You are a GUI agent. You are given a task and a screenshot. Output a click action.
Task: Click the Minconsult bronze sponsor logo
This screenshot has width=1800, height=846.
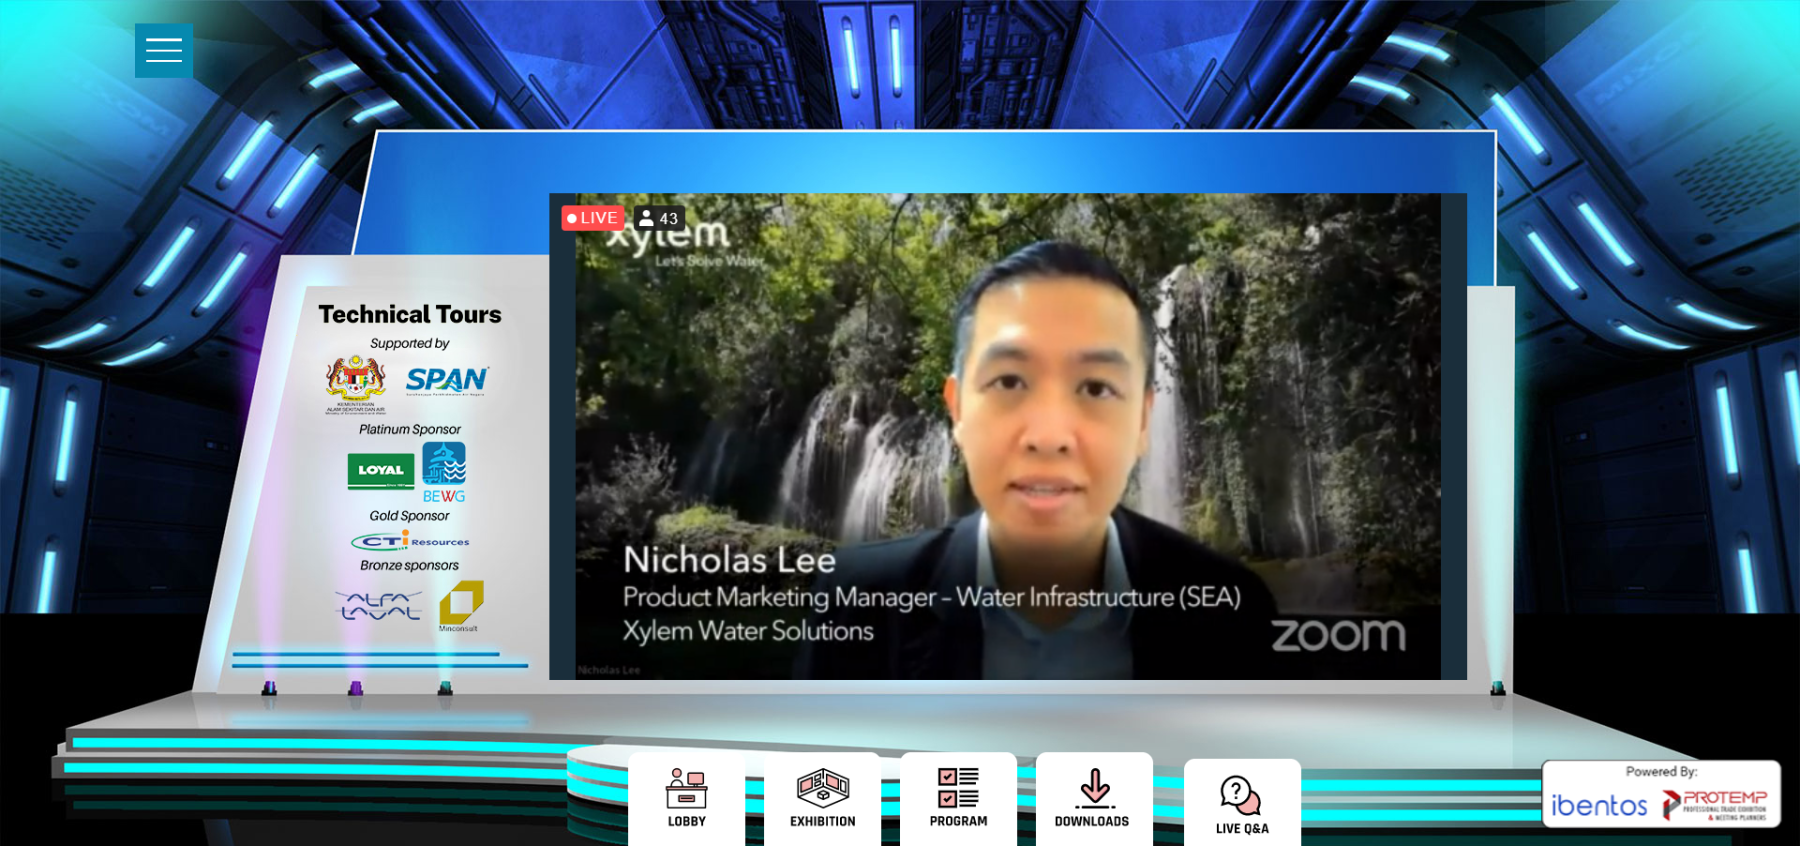[x=460, y=606]
